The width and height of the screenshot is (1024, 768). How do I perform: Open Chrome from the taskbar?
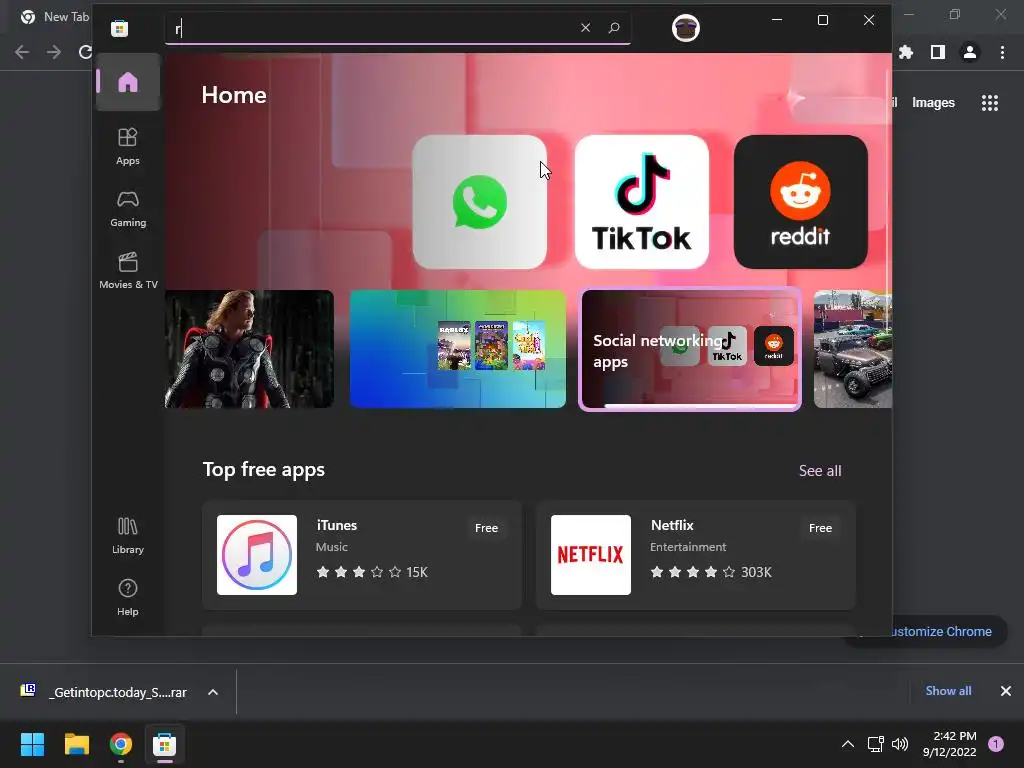click(x=121, y=744)
